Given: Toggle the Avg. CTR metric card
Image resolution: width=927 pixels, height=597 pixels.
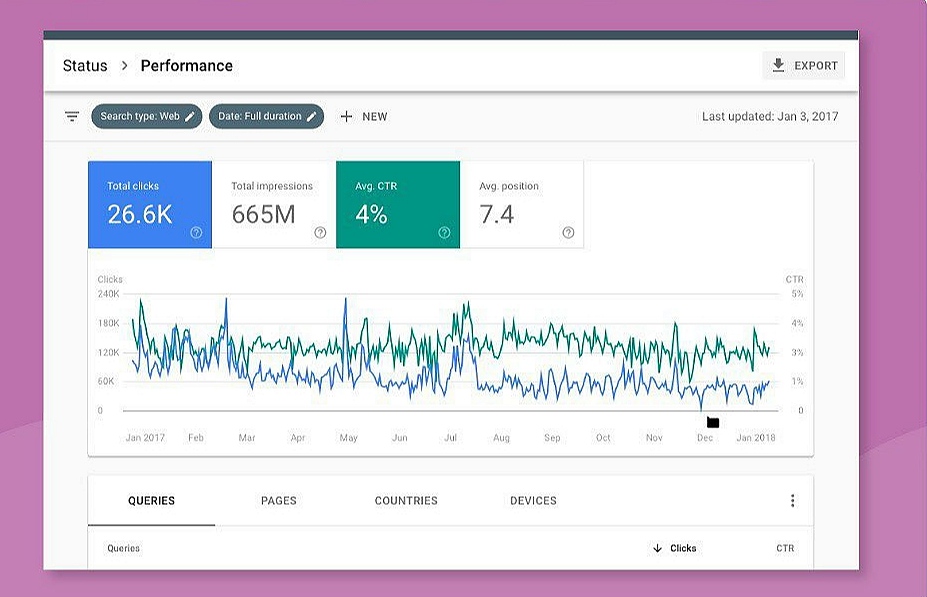Looking at the screenshot, I should pyautogui.click(x=398, y=205).
